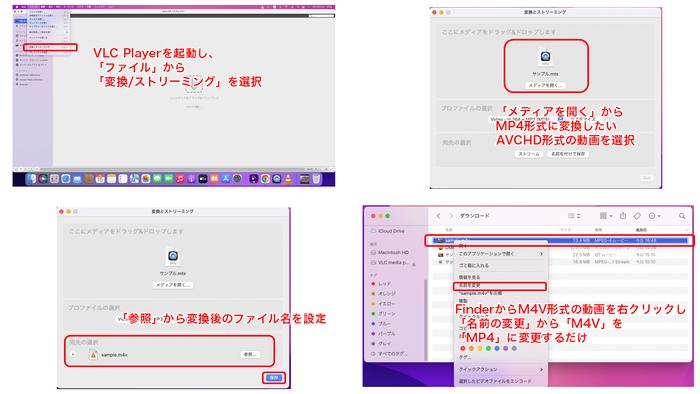The height and width of the screenshot is (394, 700).
Task: Click メディアを開く in the dialog with ストリーム button
Action: point(546,85)
